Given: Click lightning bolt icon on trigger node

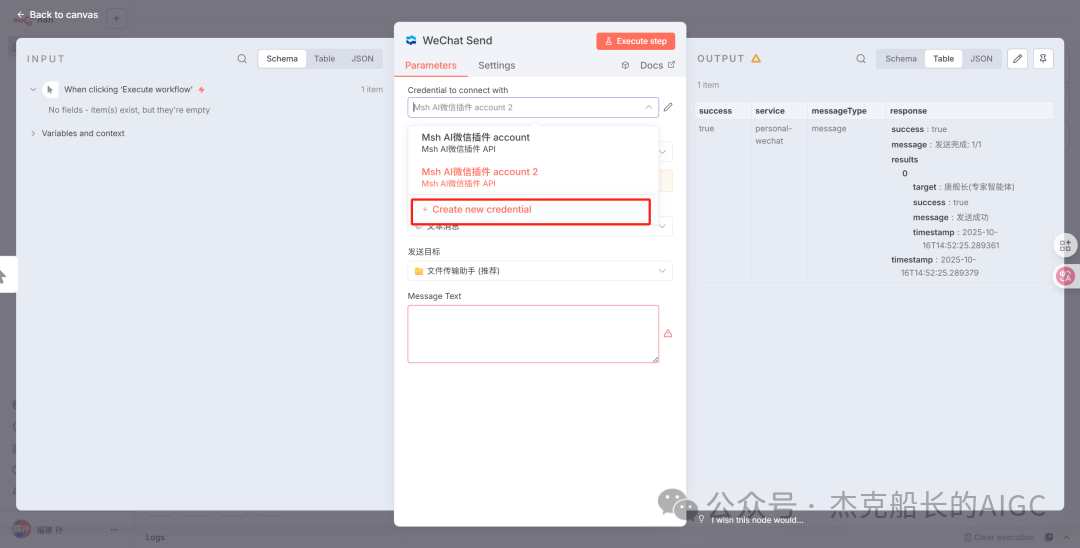Looking at the screenshot, I should point(201,89).
